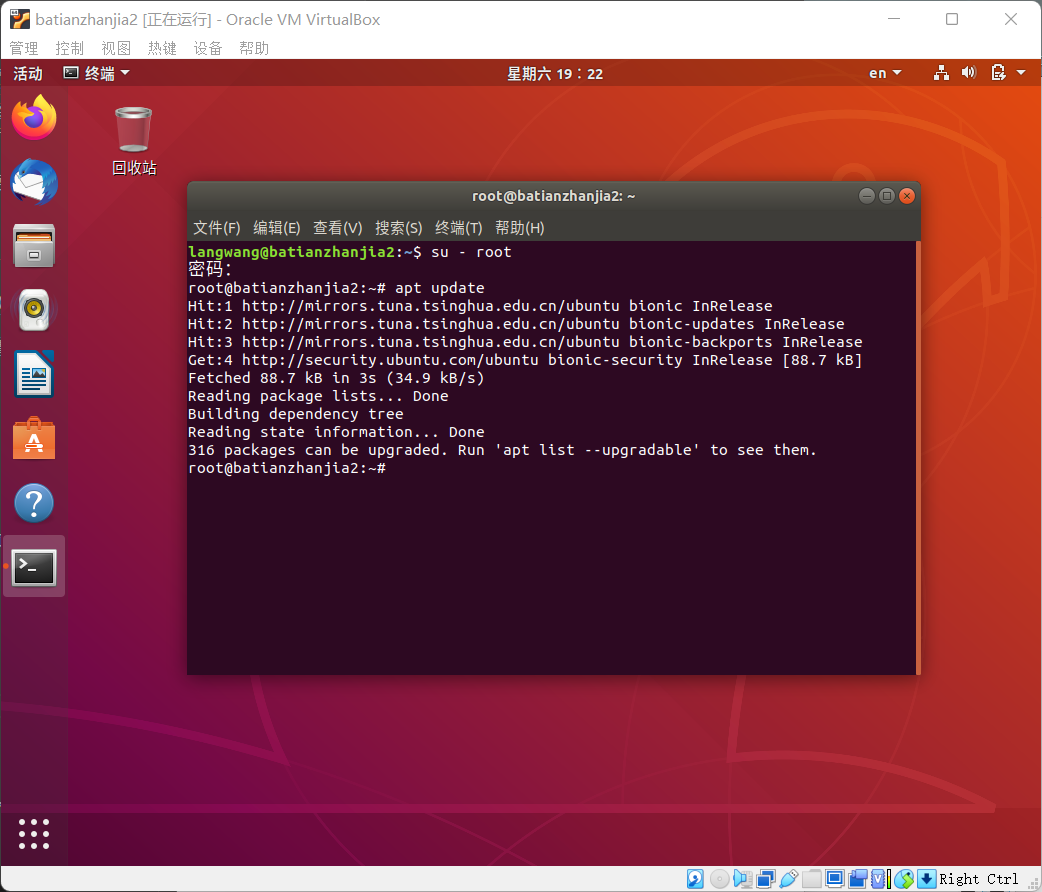Click the VirtualBox audio status icon
This screenshot has height=892, width=1042.
tap(743, 878)
